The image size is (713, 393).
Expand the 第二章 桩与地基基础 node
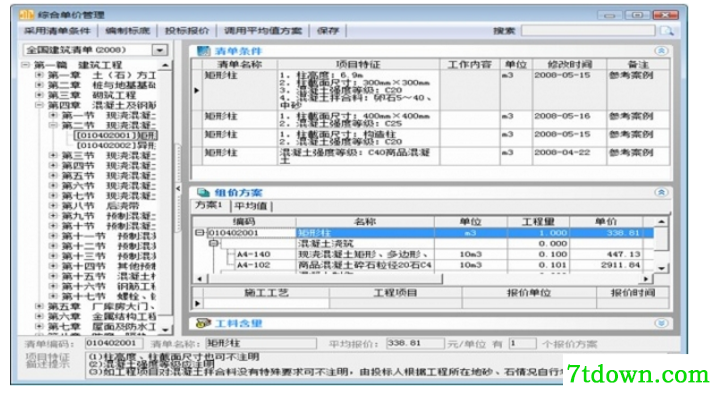(40, 85)
